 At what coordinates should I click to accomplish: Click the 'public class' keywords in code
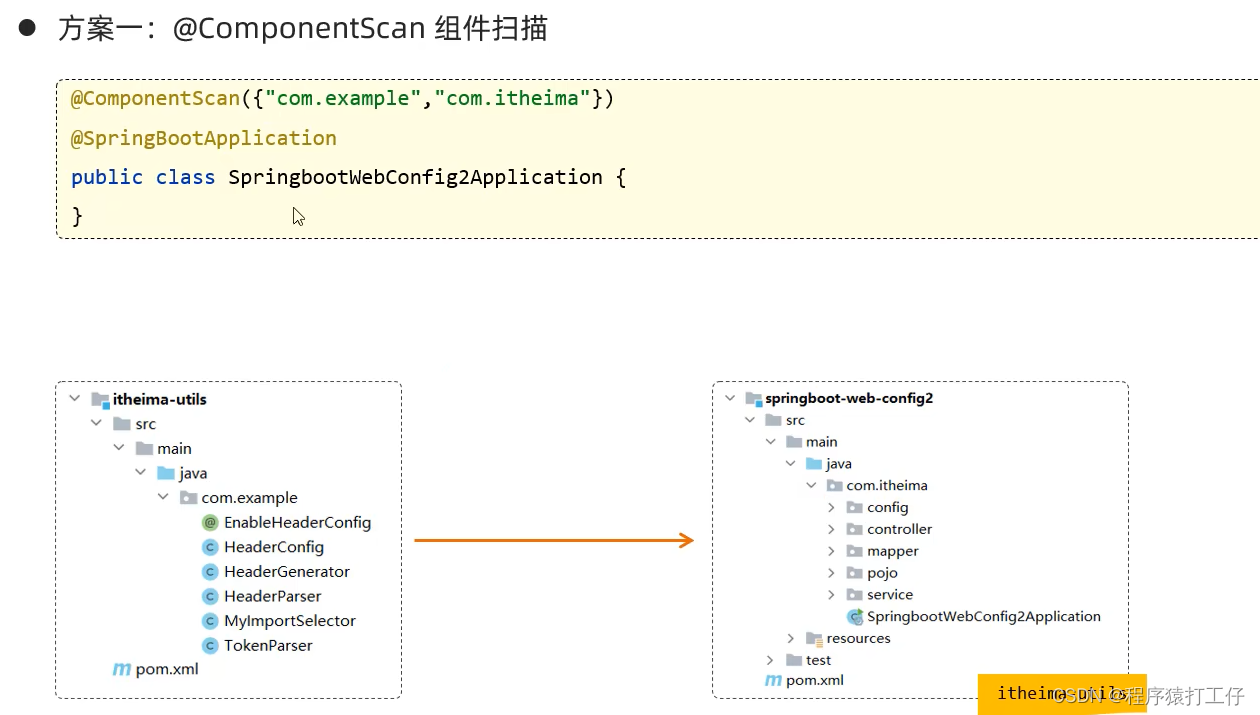coord(143,177)
